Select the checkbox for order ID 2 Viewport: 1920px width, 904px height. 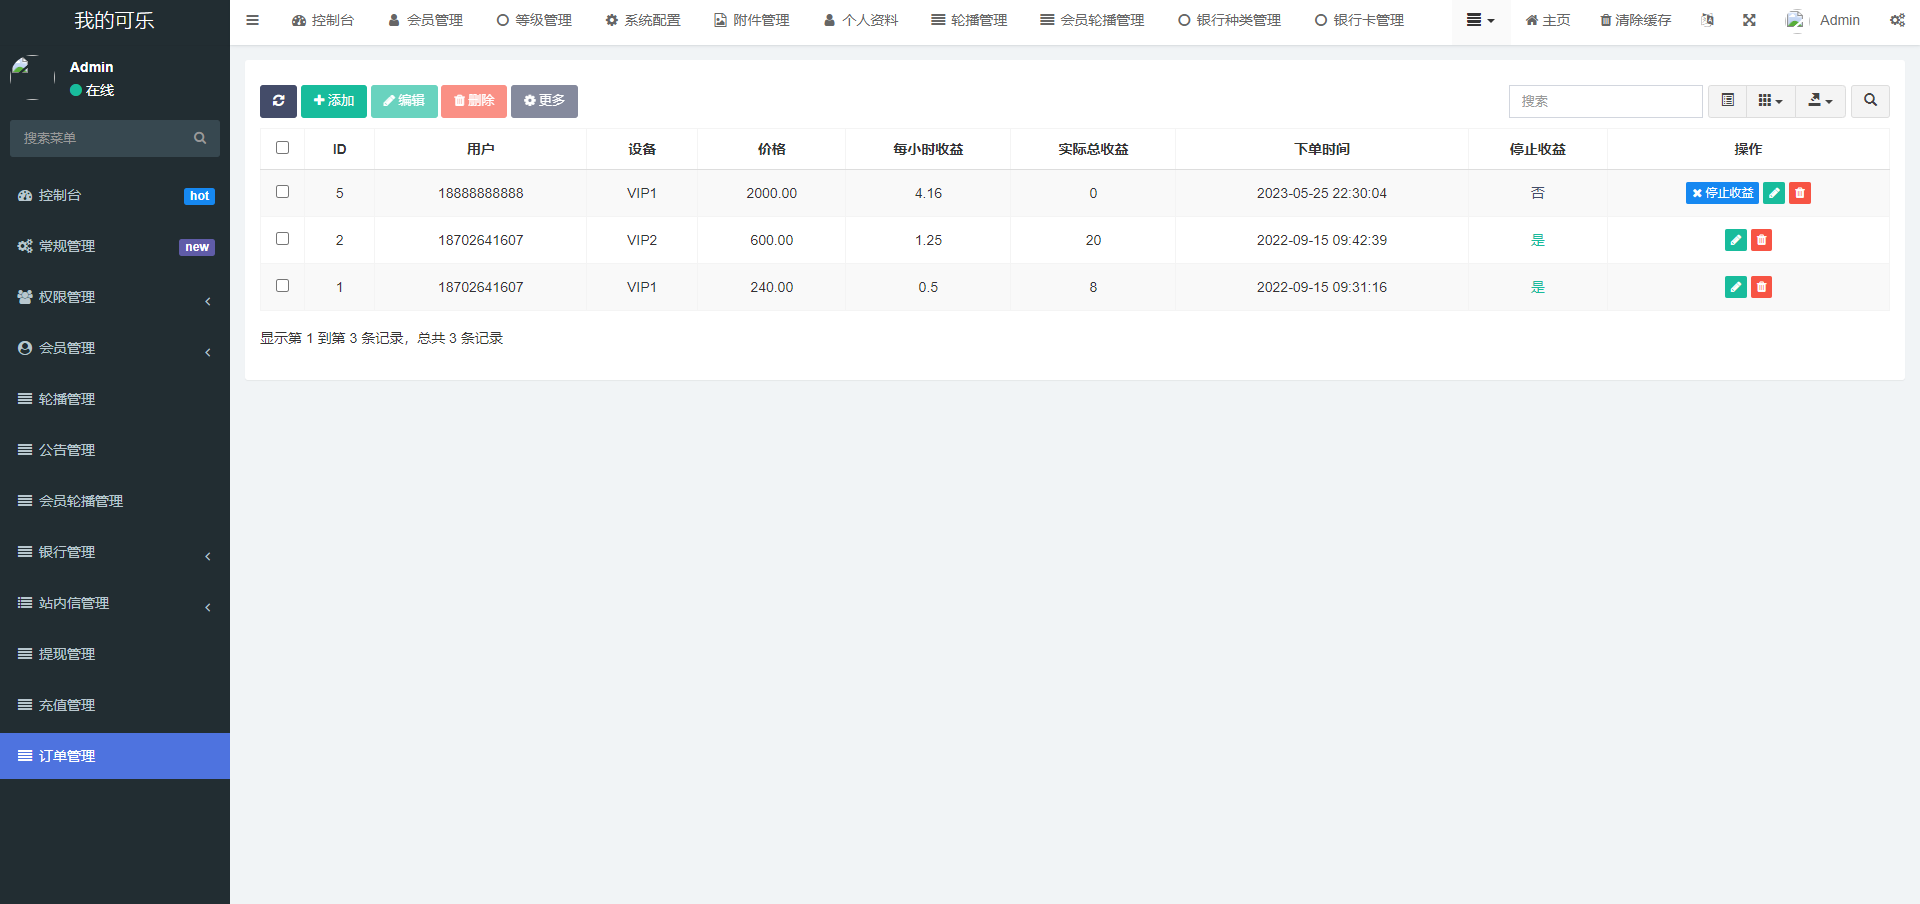coord(282,239)
